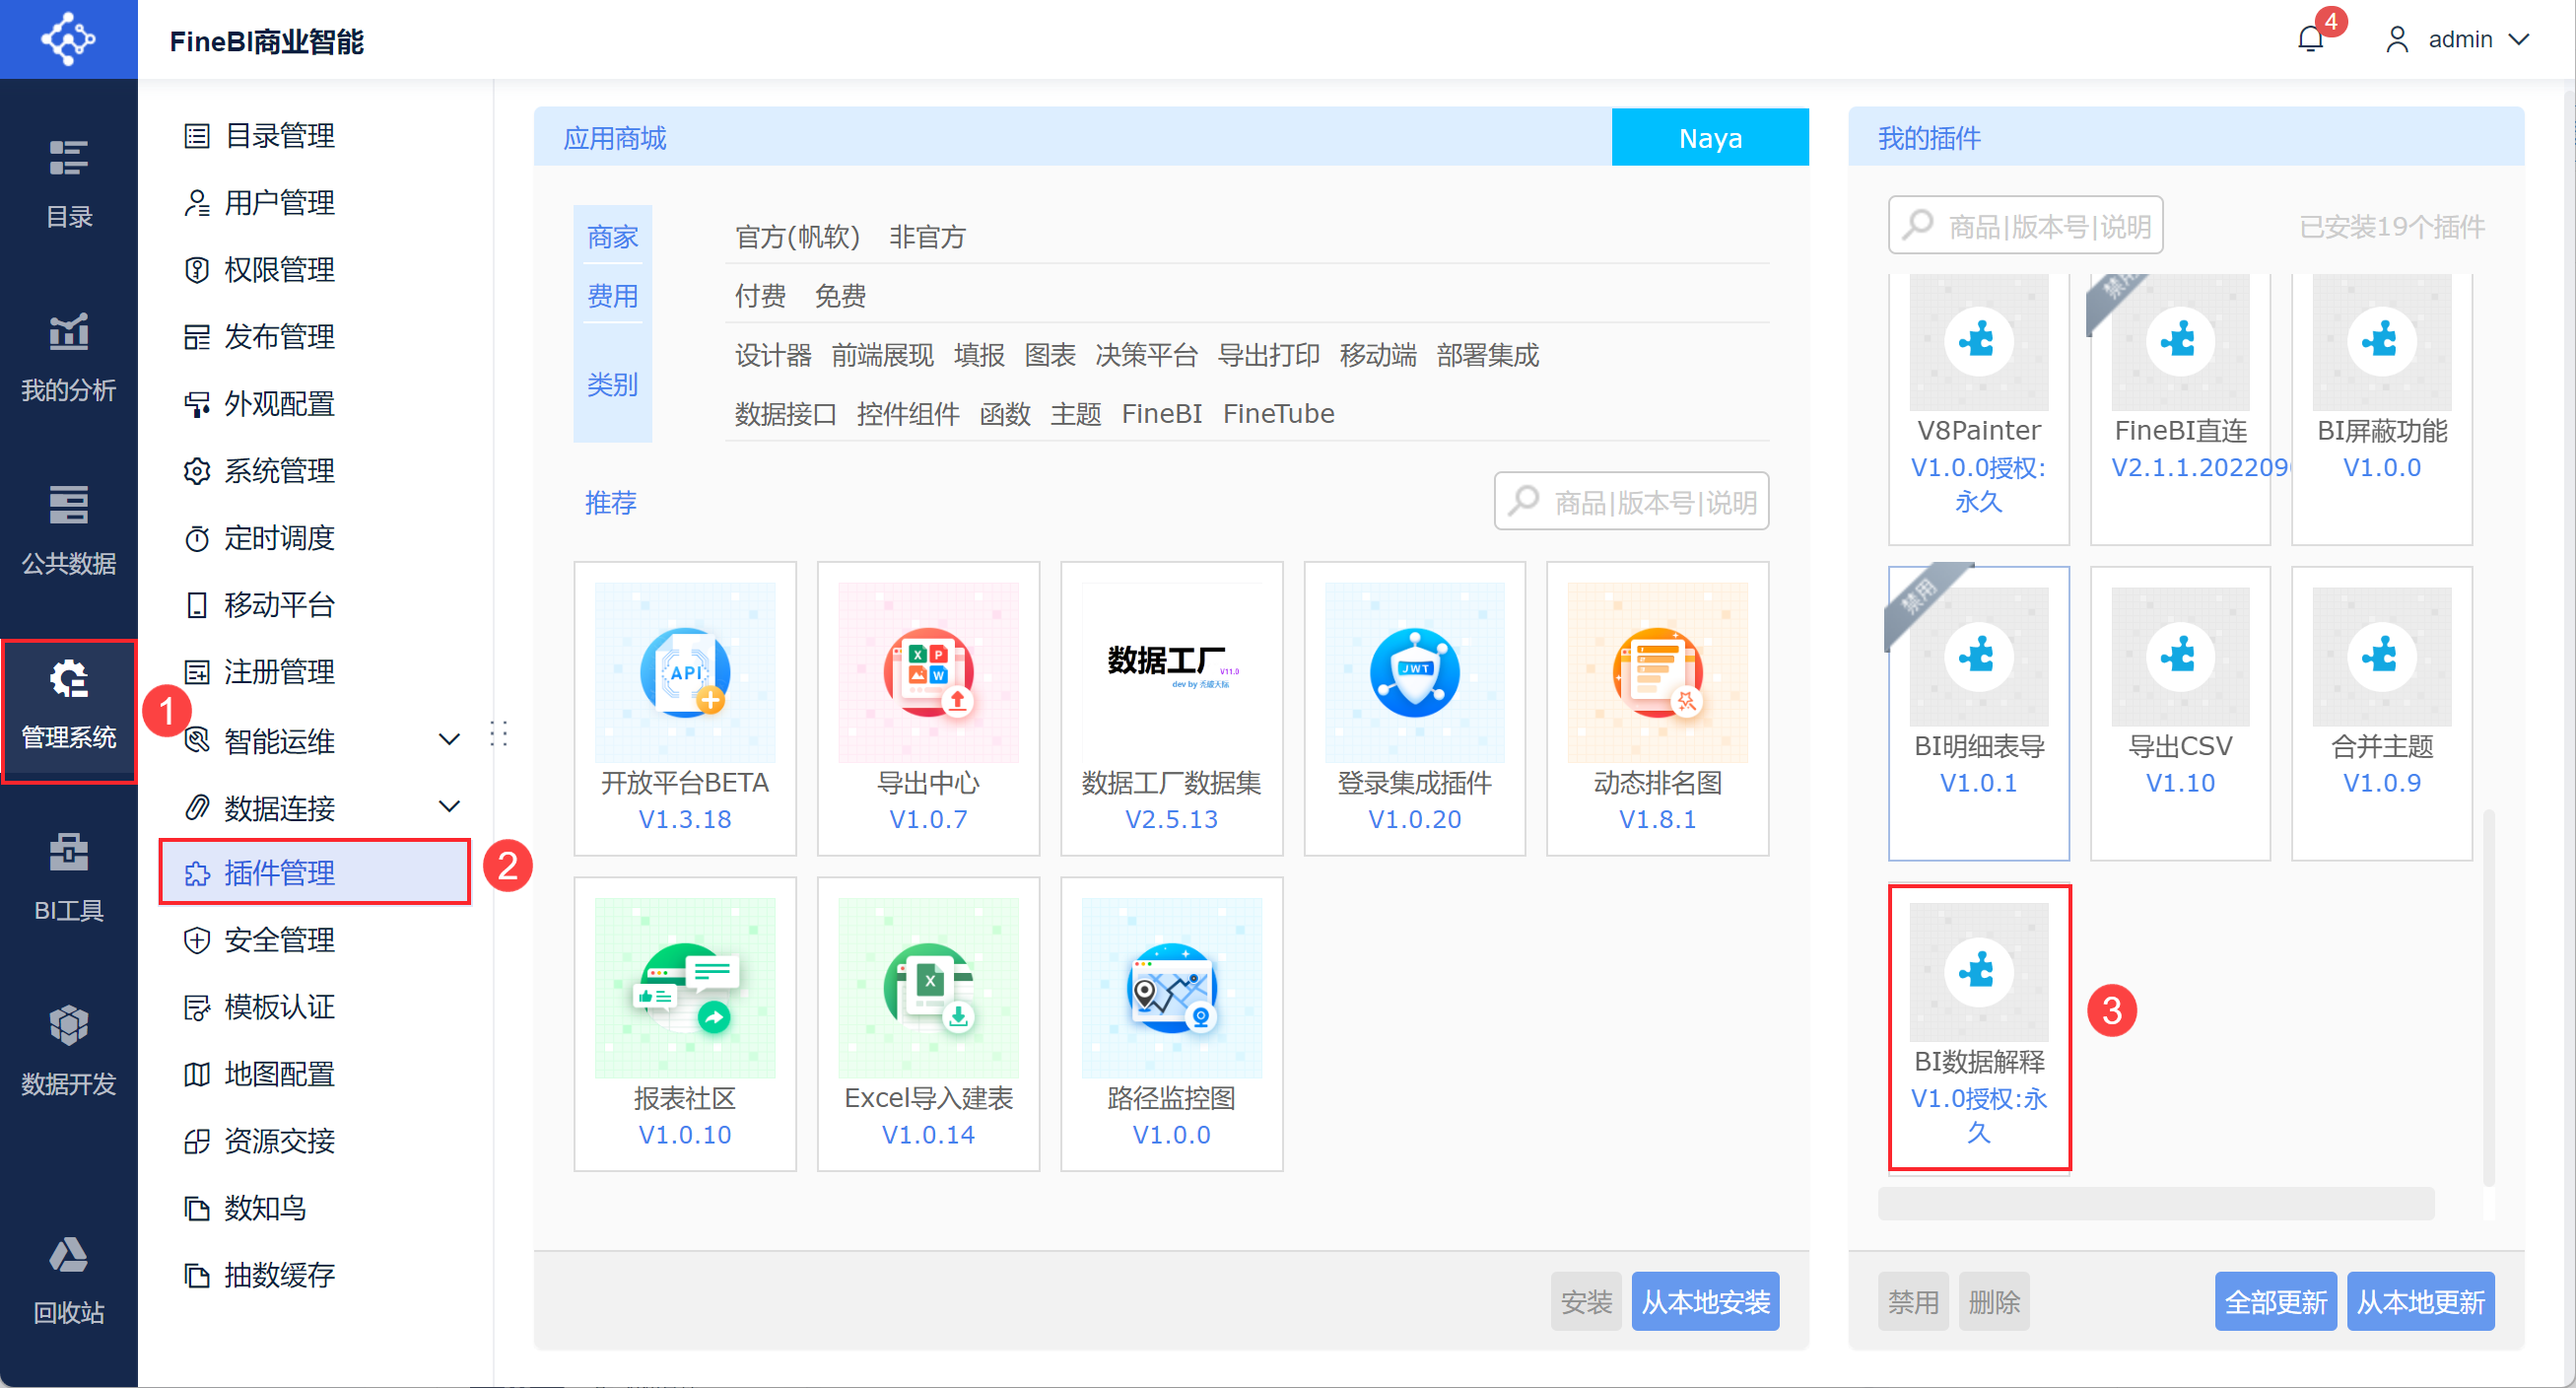Open 安全管理 menu item

pos(278,940)
